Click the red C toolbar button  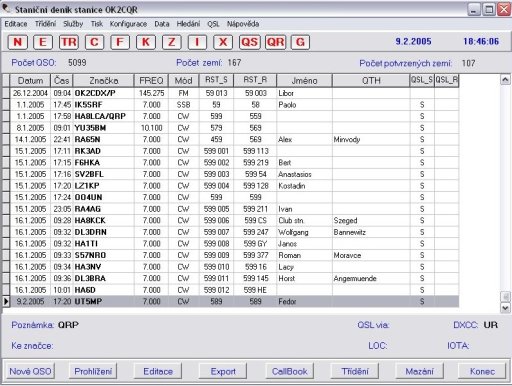click(94, 42)
